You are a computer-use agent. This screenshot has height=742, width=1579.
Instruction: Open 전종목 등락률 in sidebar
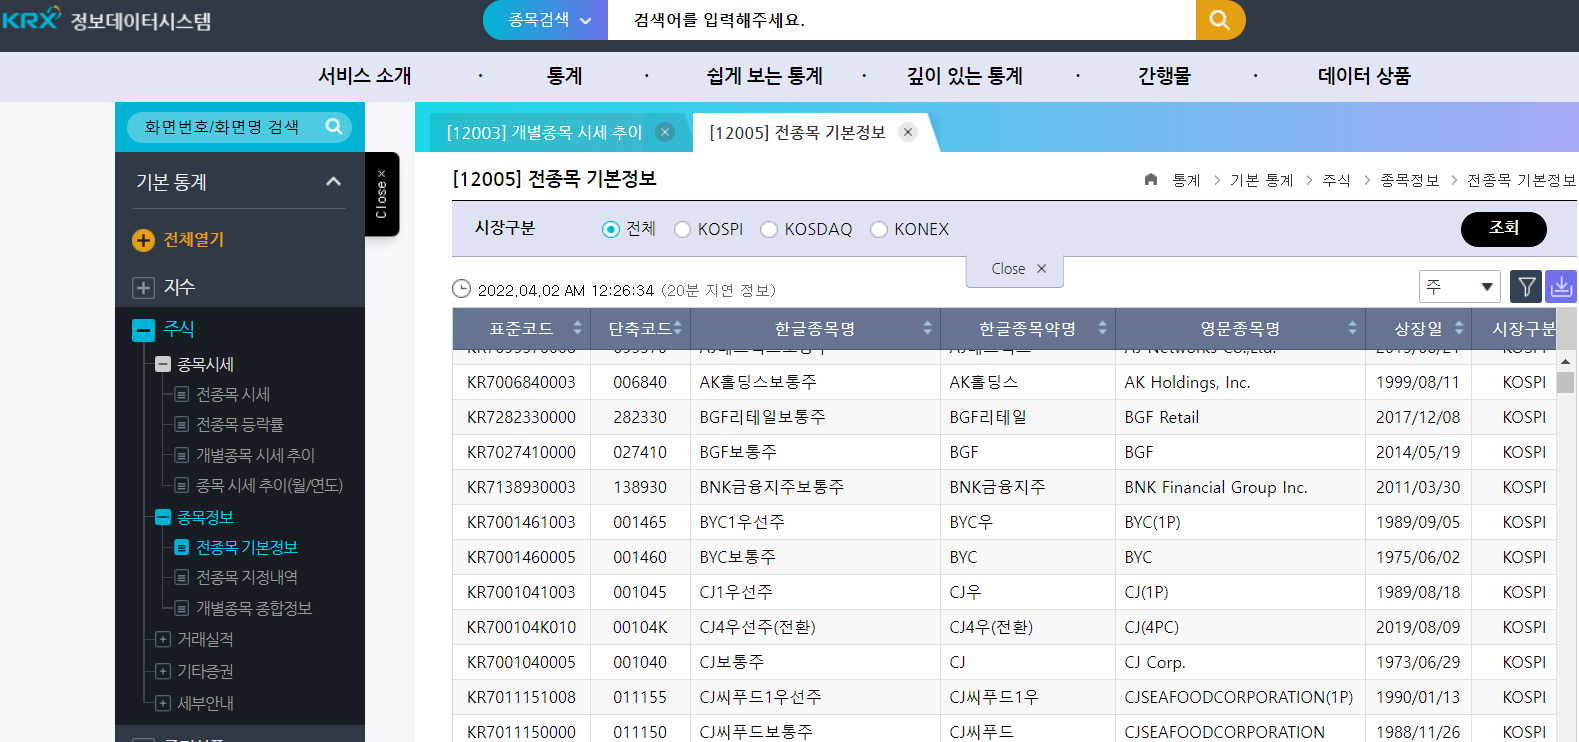point(240,425)
